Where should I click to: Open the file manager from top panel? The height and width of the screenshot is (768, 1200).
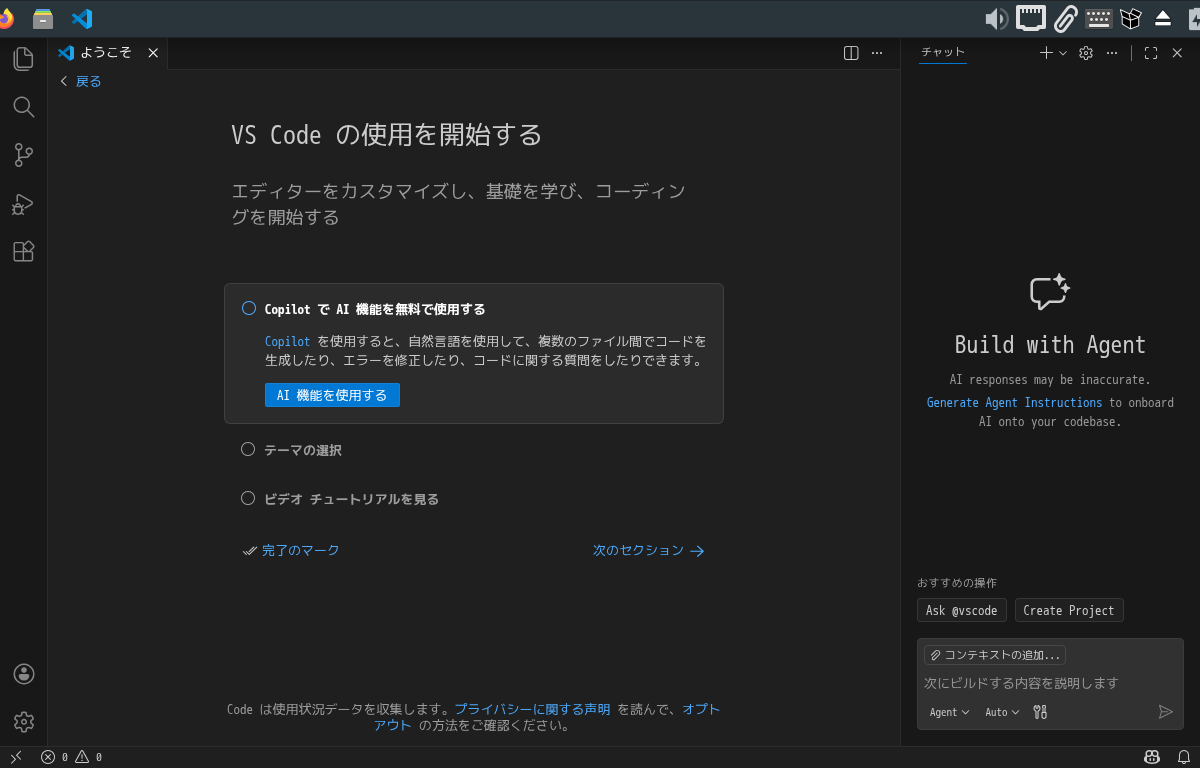(43, 18)
